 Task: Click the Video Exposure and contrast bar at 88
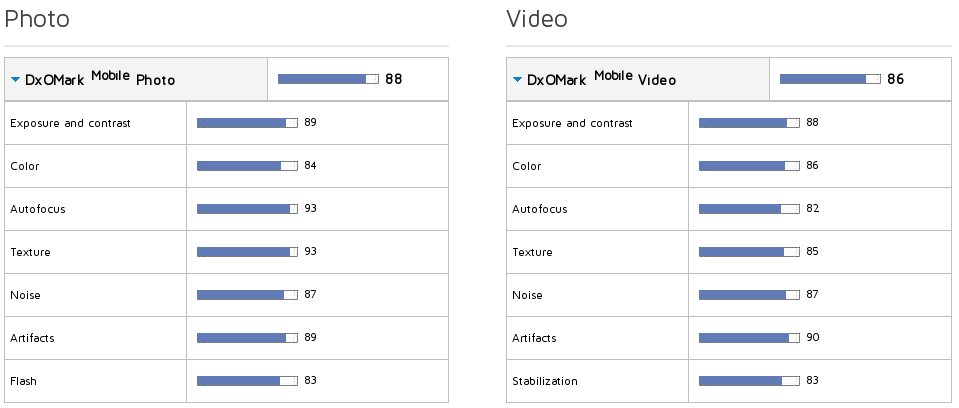(749, 123)
